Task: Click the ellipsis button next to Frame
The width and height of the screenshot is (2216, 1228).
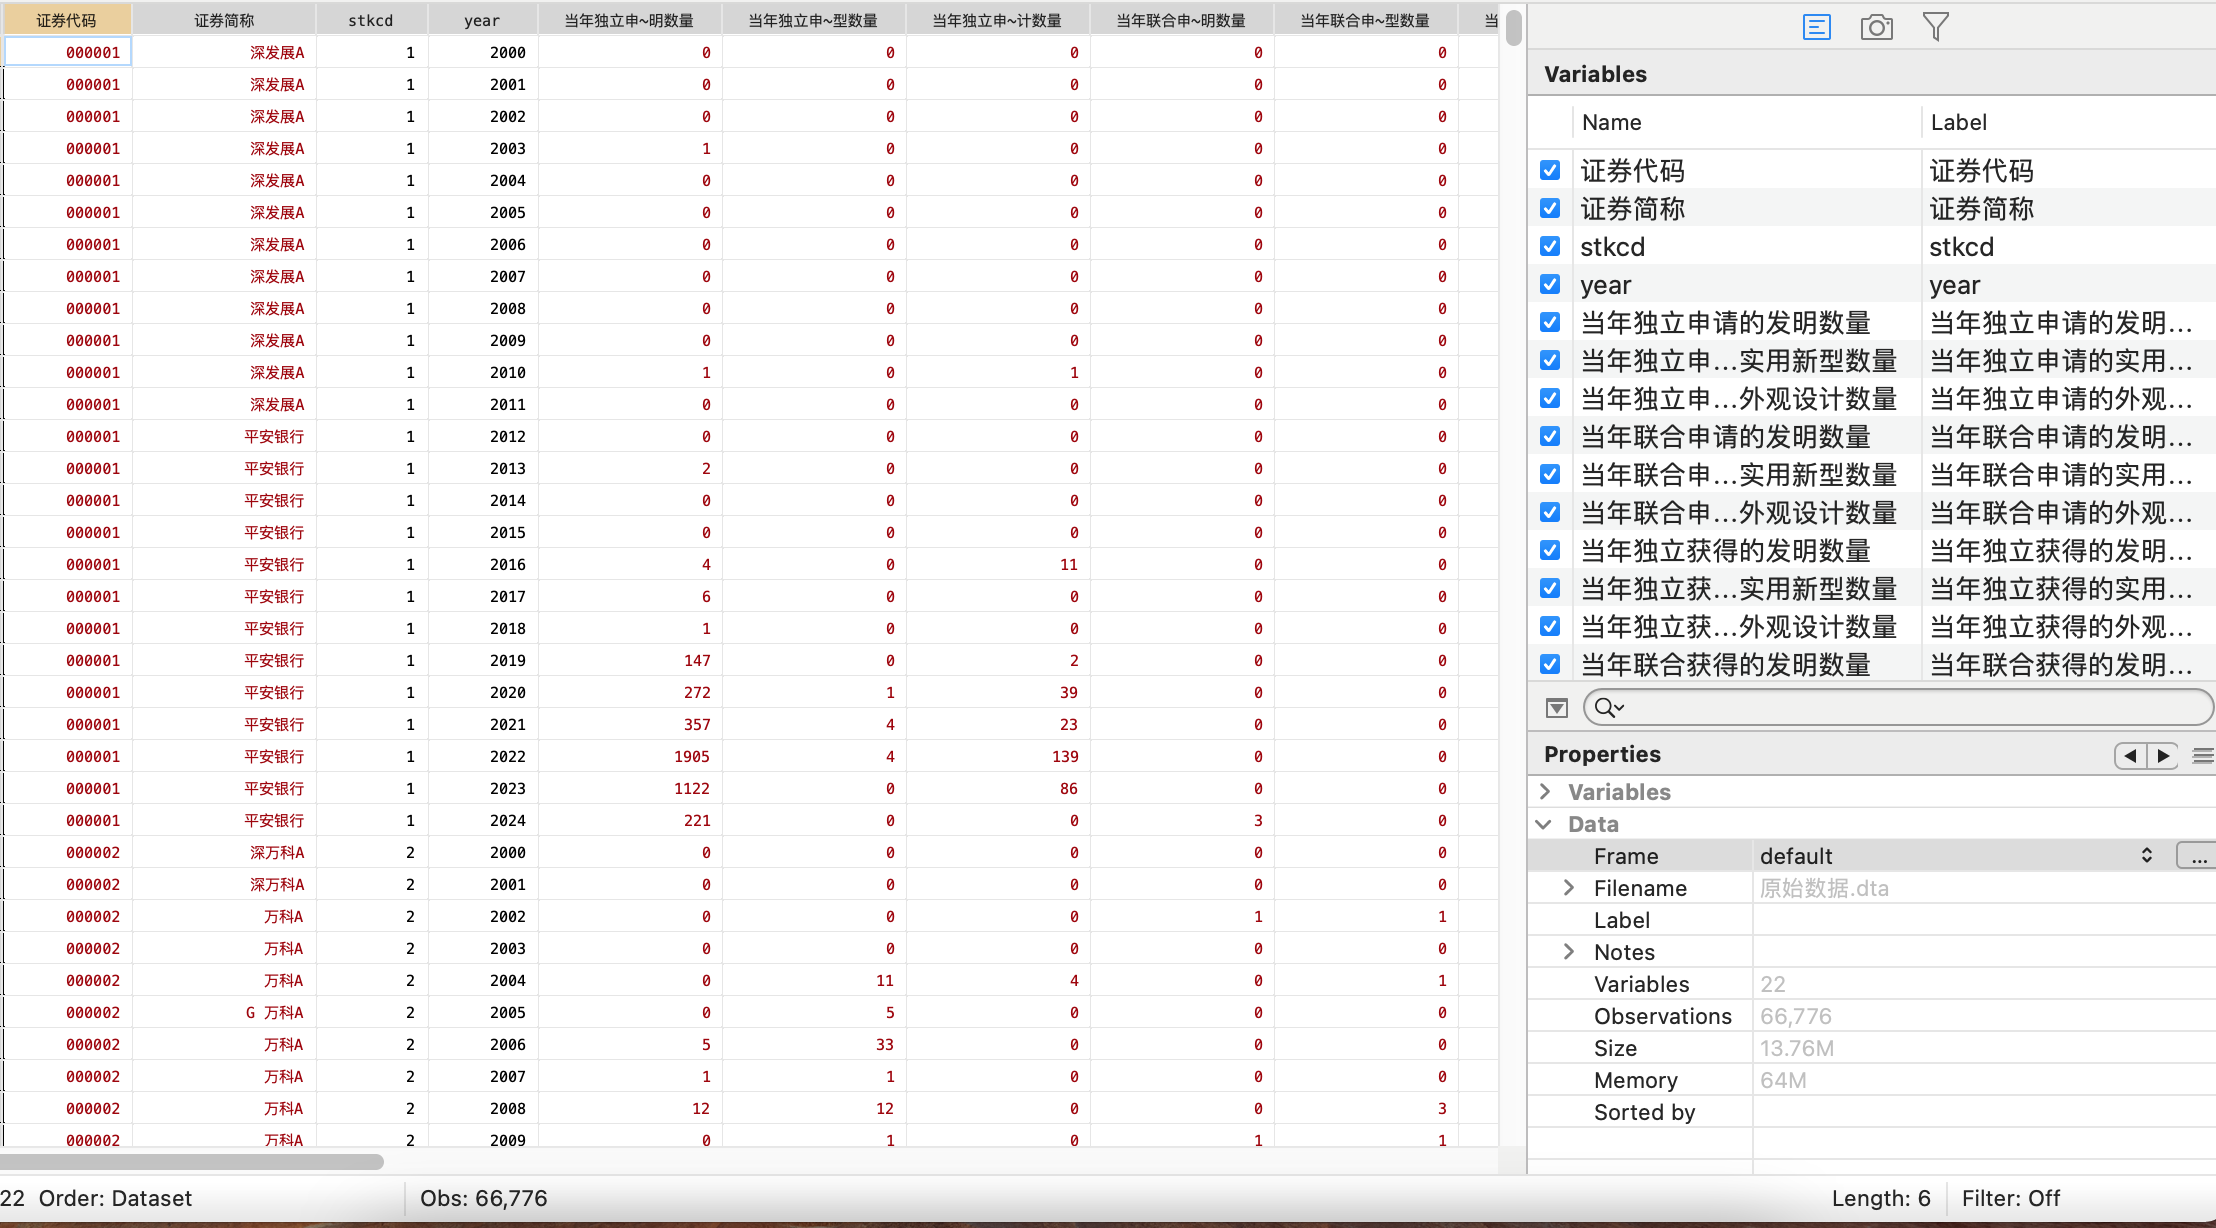Action: (2197, 856)
